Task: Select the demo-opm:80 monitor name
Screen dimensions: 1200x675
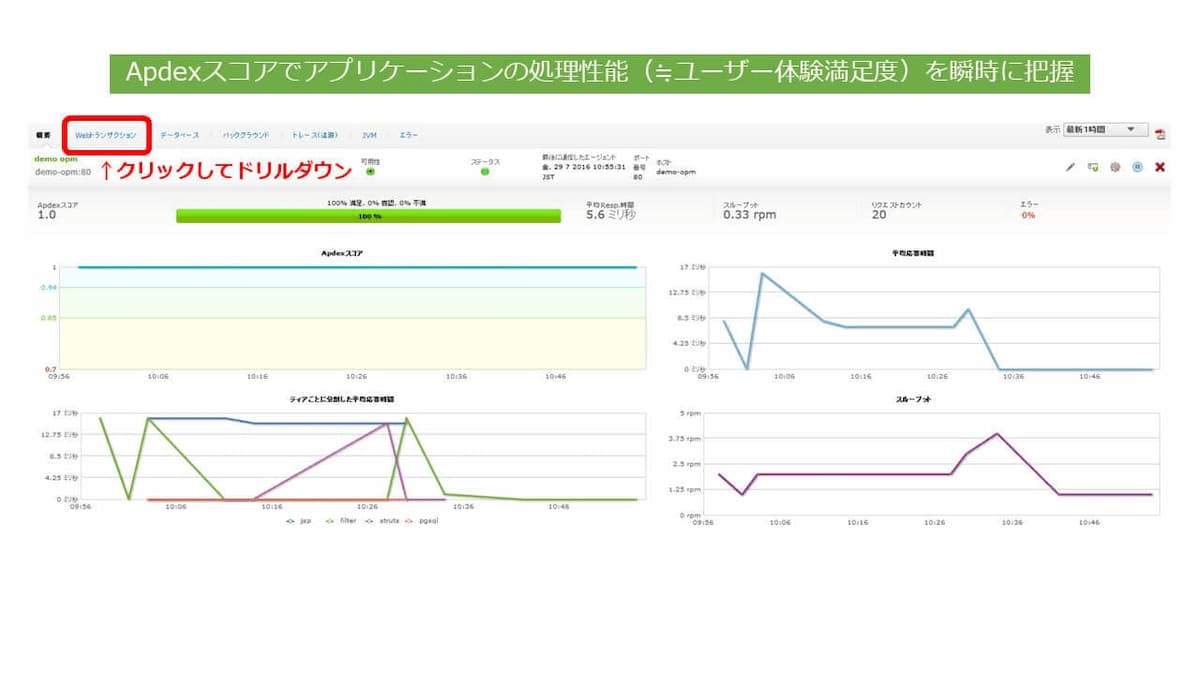Action: [53, 170]
